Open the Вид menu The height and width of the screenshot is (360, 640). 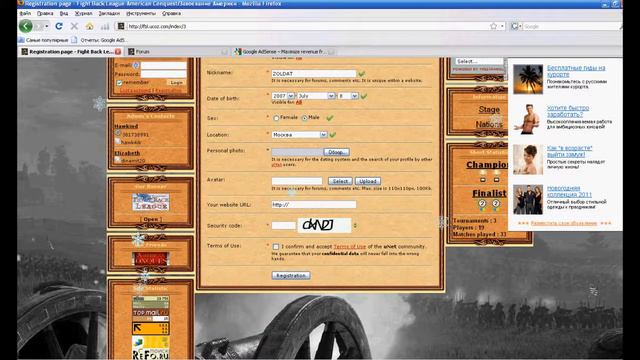pos(64,13)
